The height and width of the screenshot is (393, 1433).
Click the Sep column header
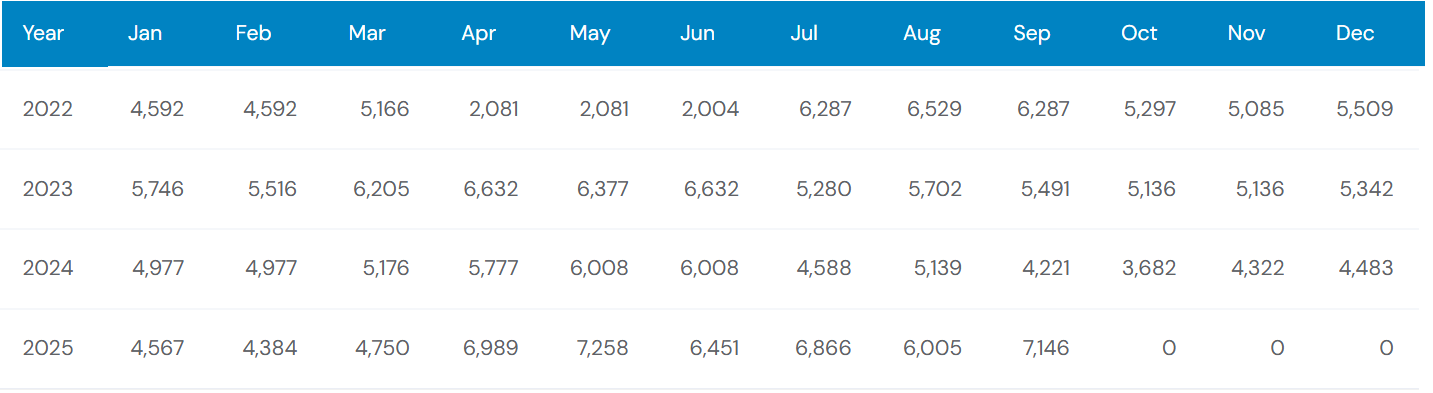click(x=1032, y=33)
